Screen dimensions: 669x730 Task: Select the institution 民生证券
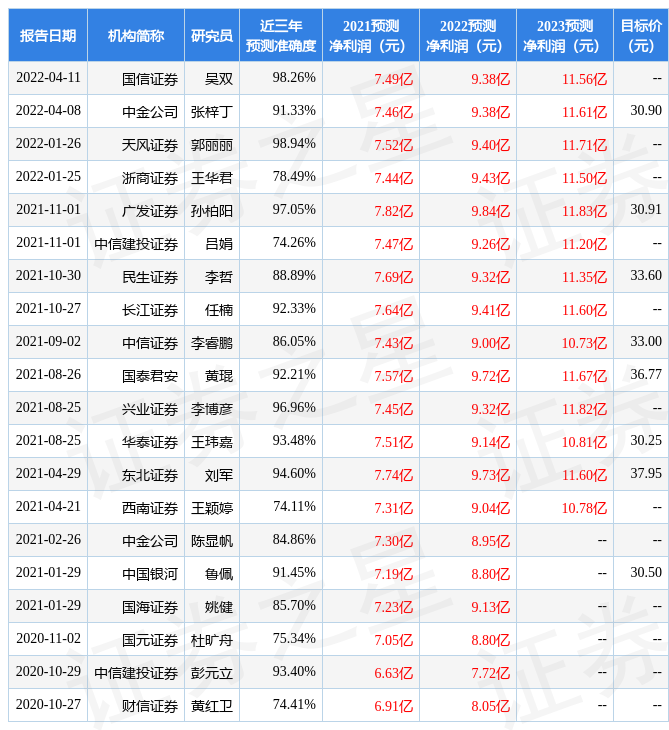pos(150,277)
